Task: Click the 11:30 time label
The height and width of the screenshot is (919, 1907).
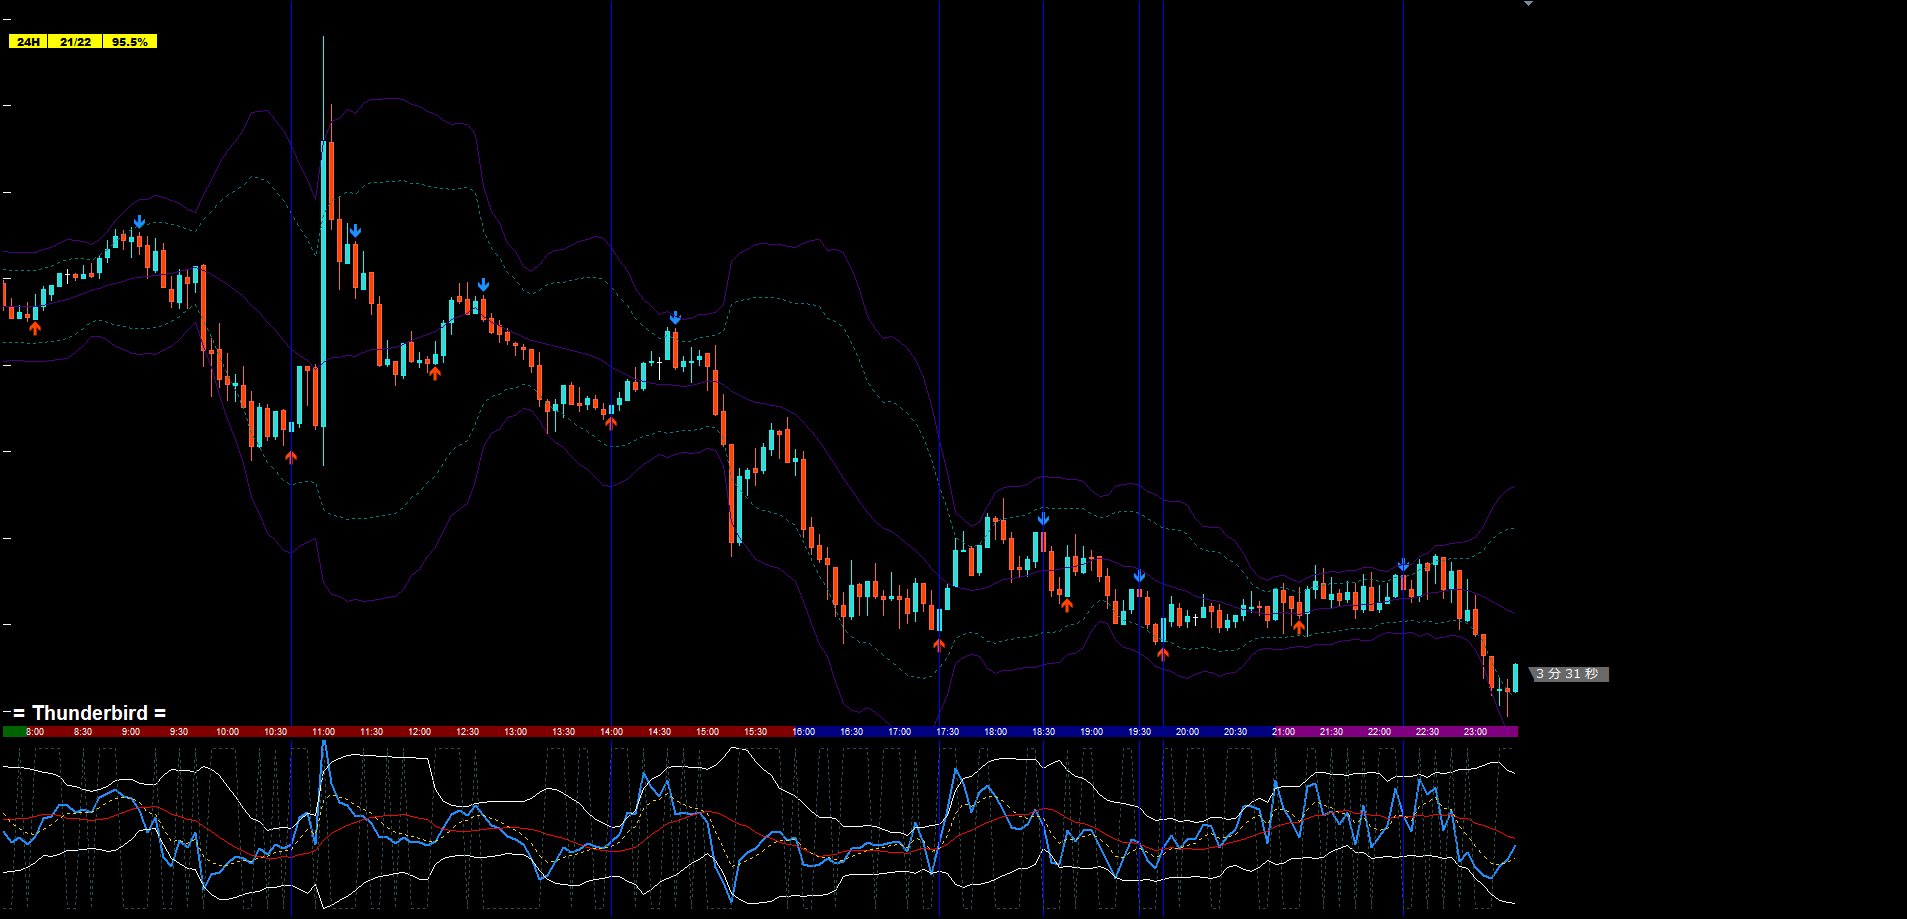Action: 371,732
